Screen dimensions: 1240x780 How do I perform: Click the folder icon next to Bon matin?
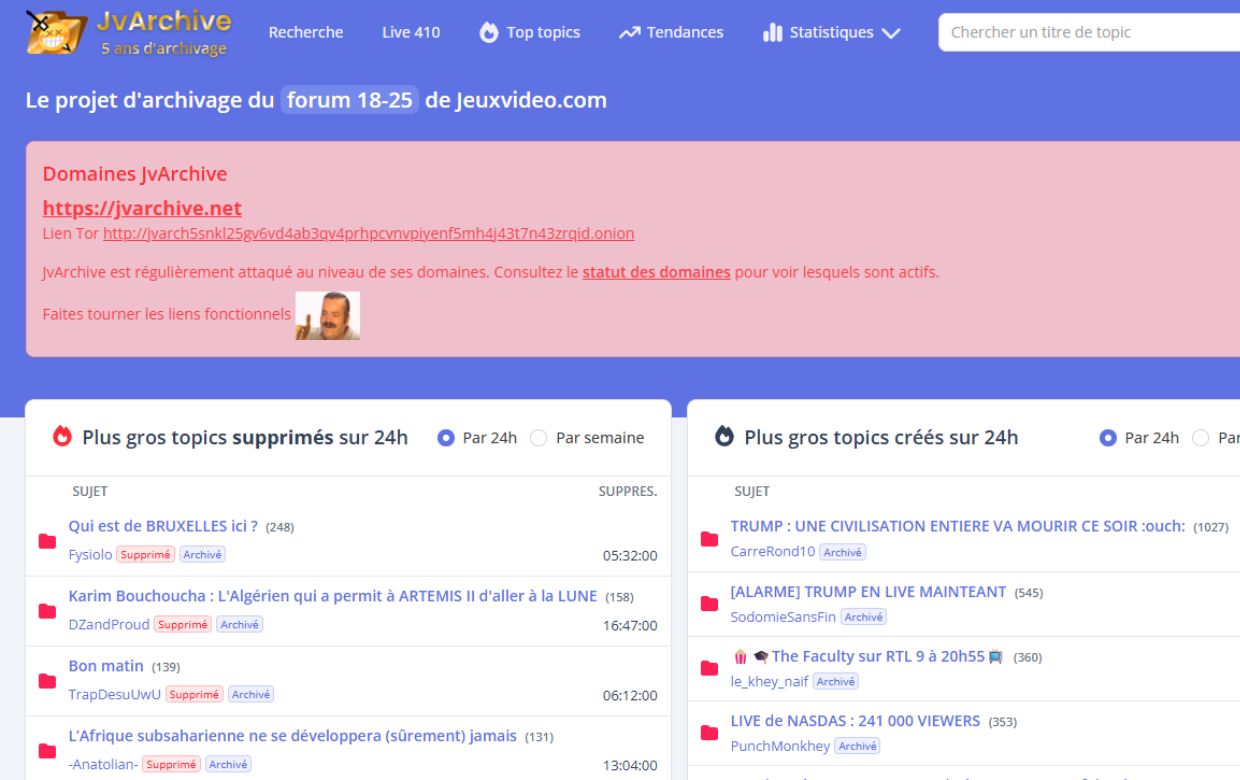coord(47,681)
